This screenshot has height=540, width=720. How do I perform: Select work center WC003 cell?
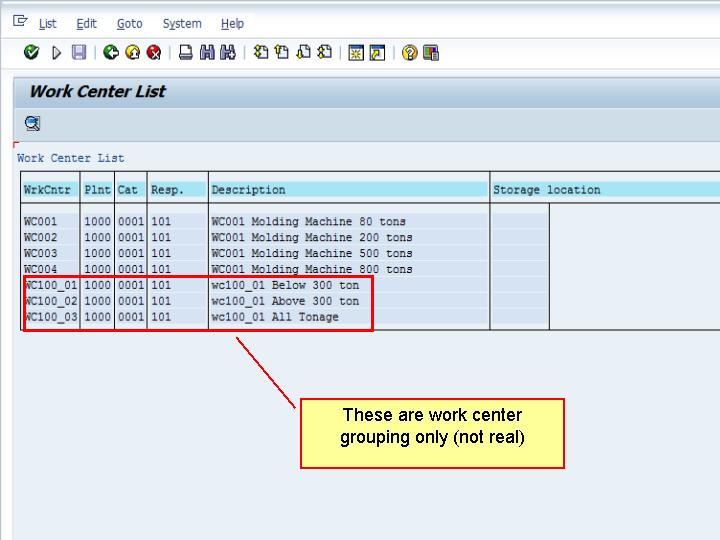pos(51,253)
